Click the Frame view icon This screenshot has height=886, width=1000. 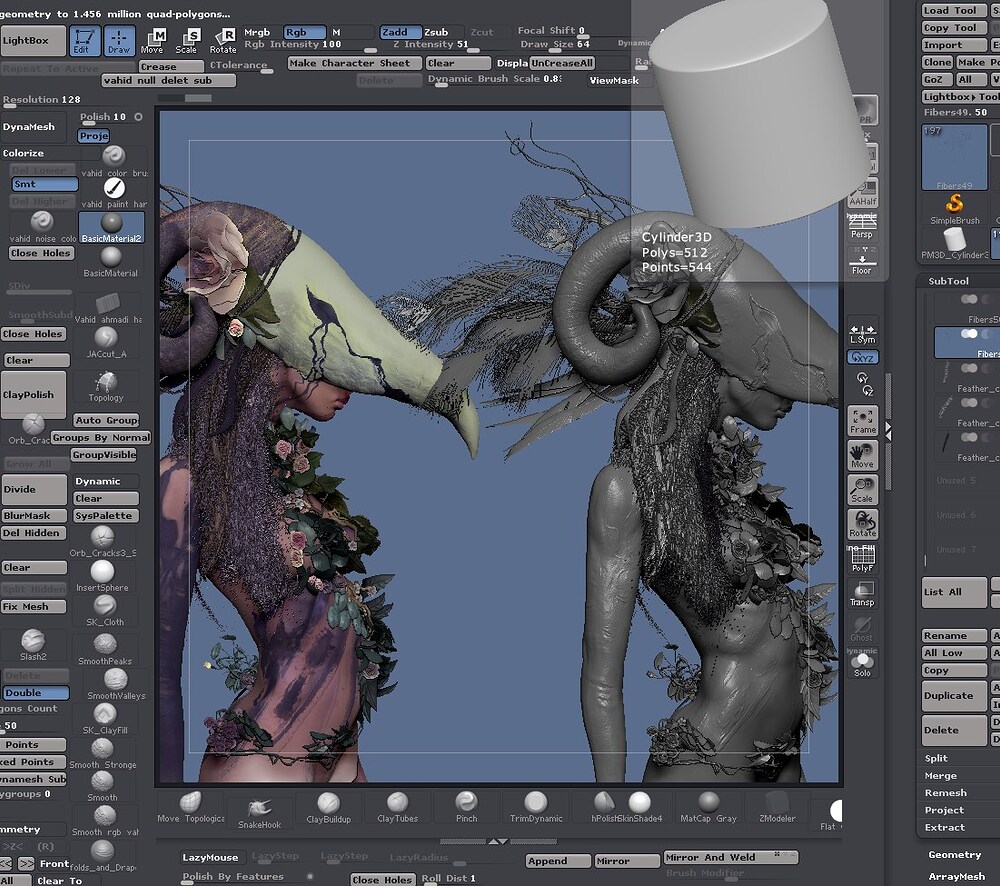(862, 421)
